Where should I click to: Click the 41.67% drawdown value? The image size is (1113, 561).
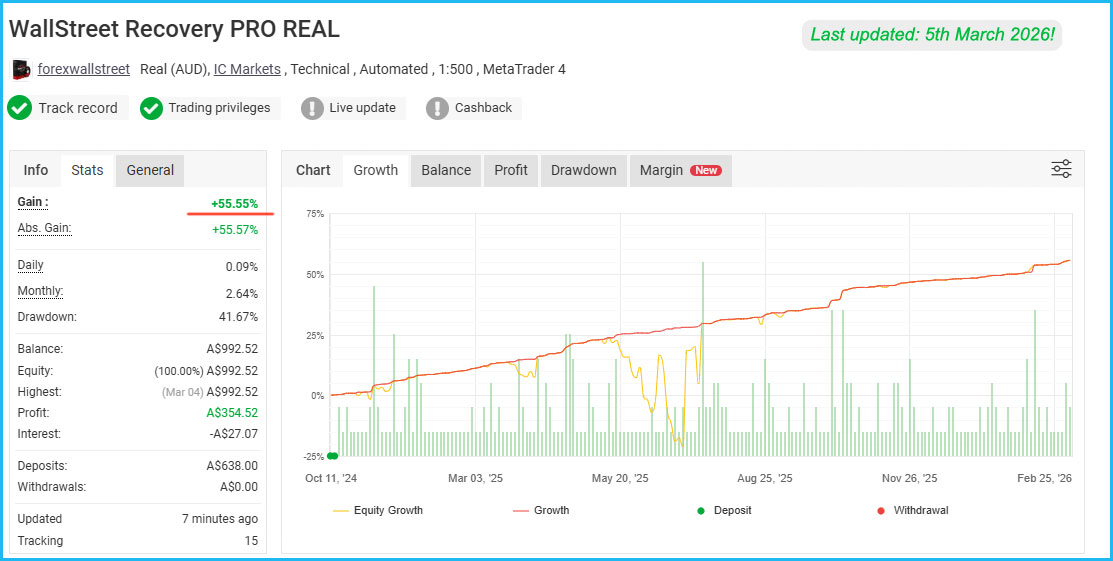(x=238, y=317)
